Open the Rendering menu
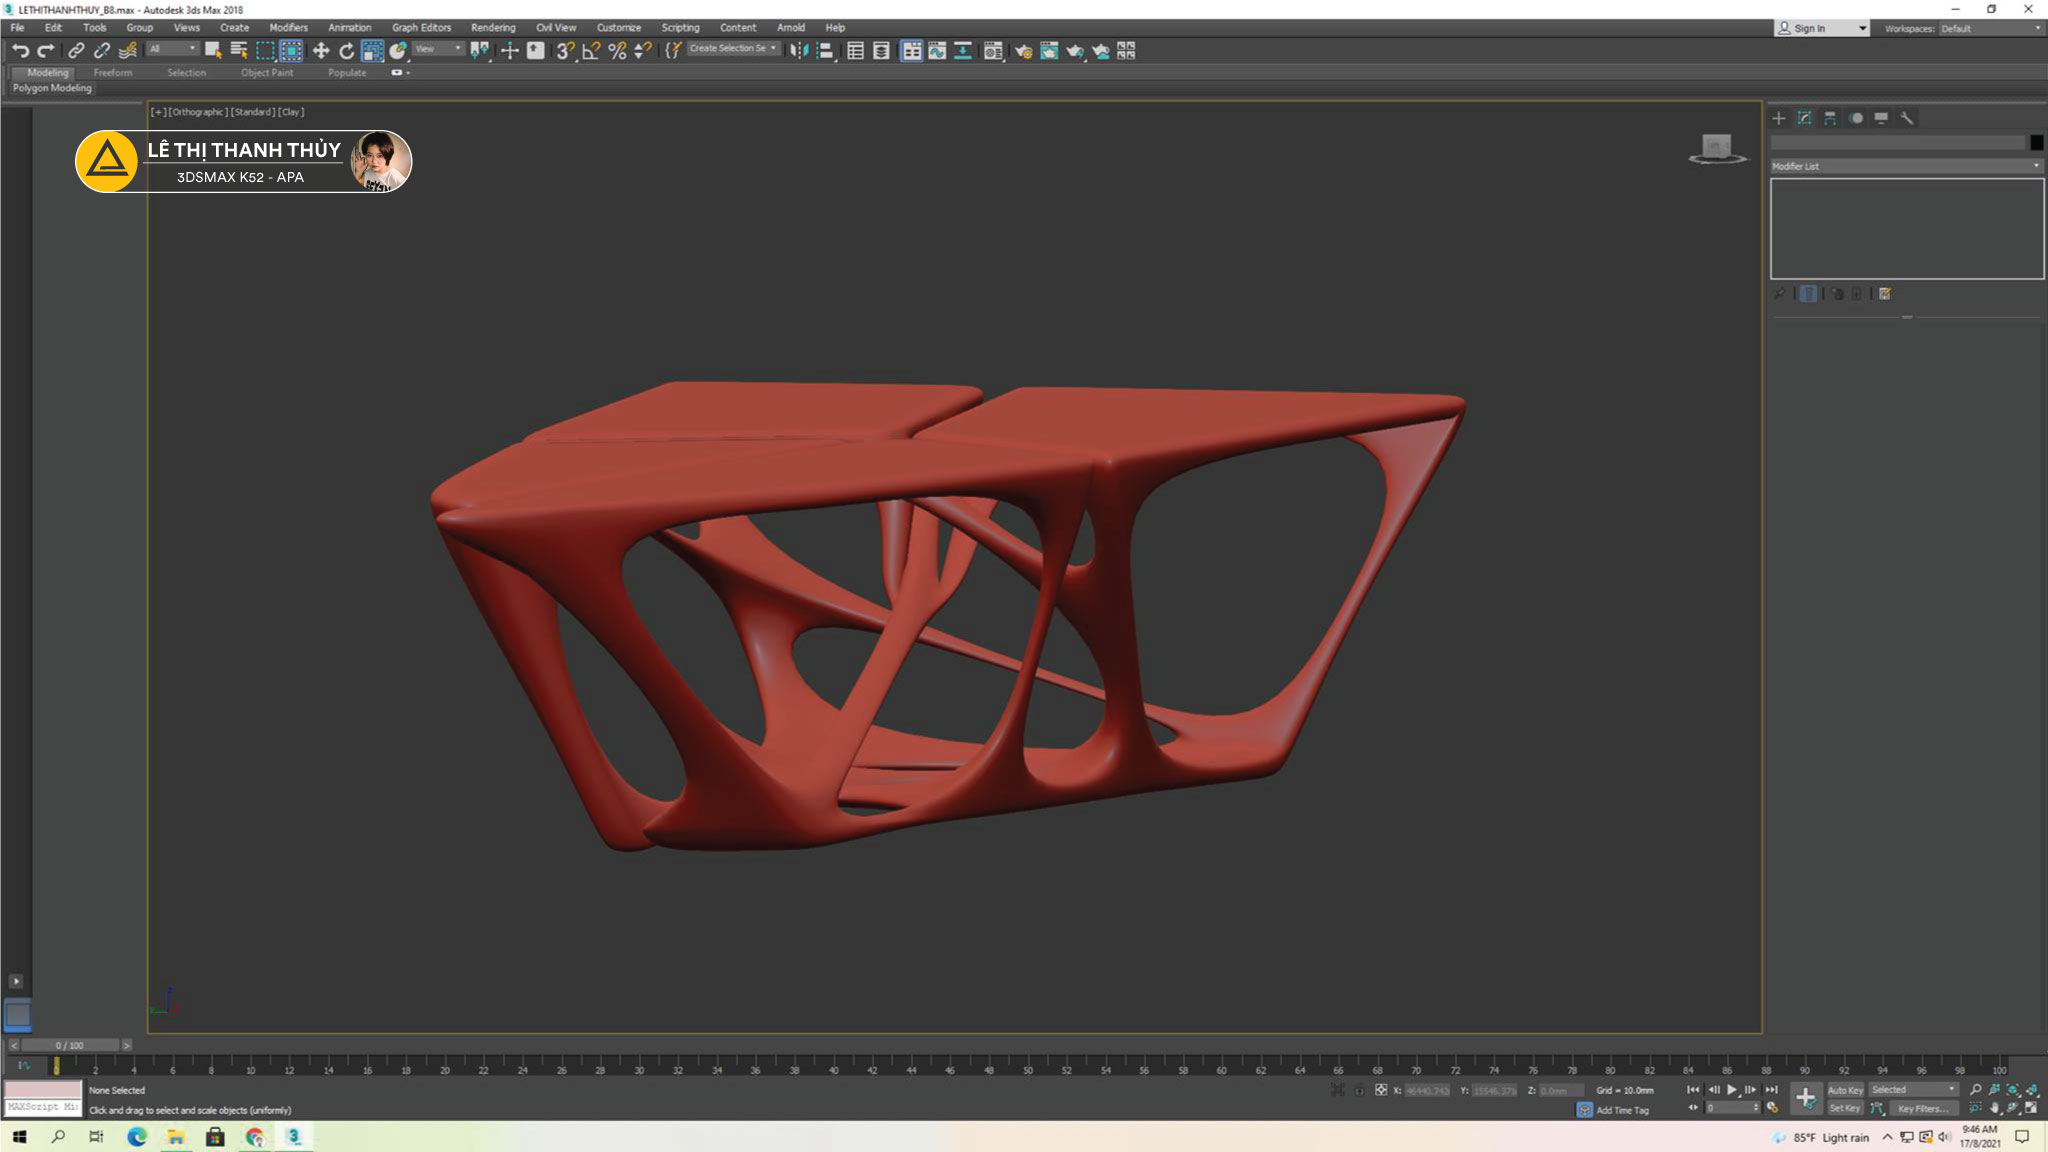 point(493,28)
